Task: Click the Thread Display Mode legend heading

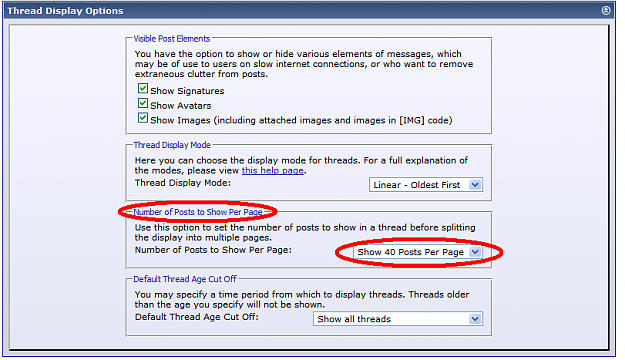Action: point(172,145)
